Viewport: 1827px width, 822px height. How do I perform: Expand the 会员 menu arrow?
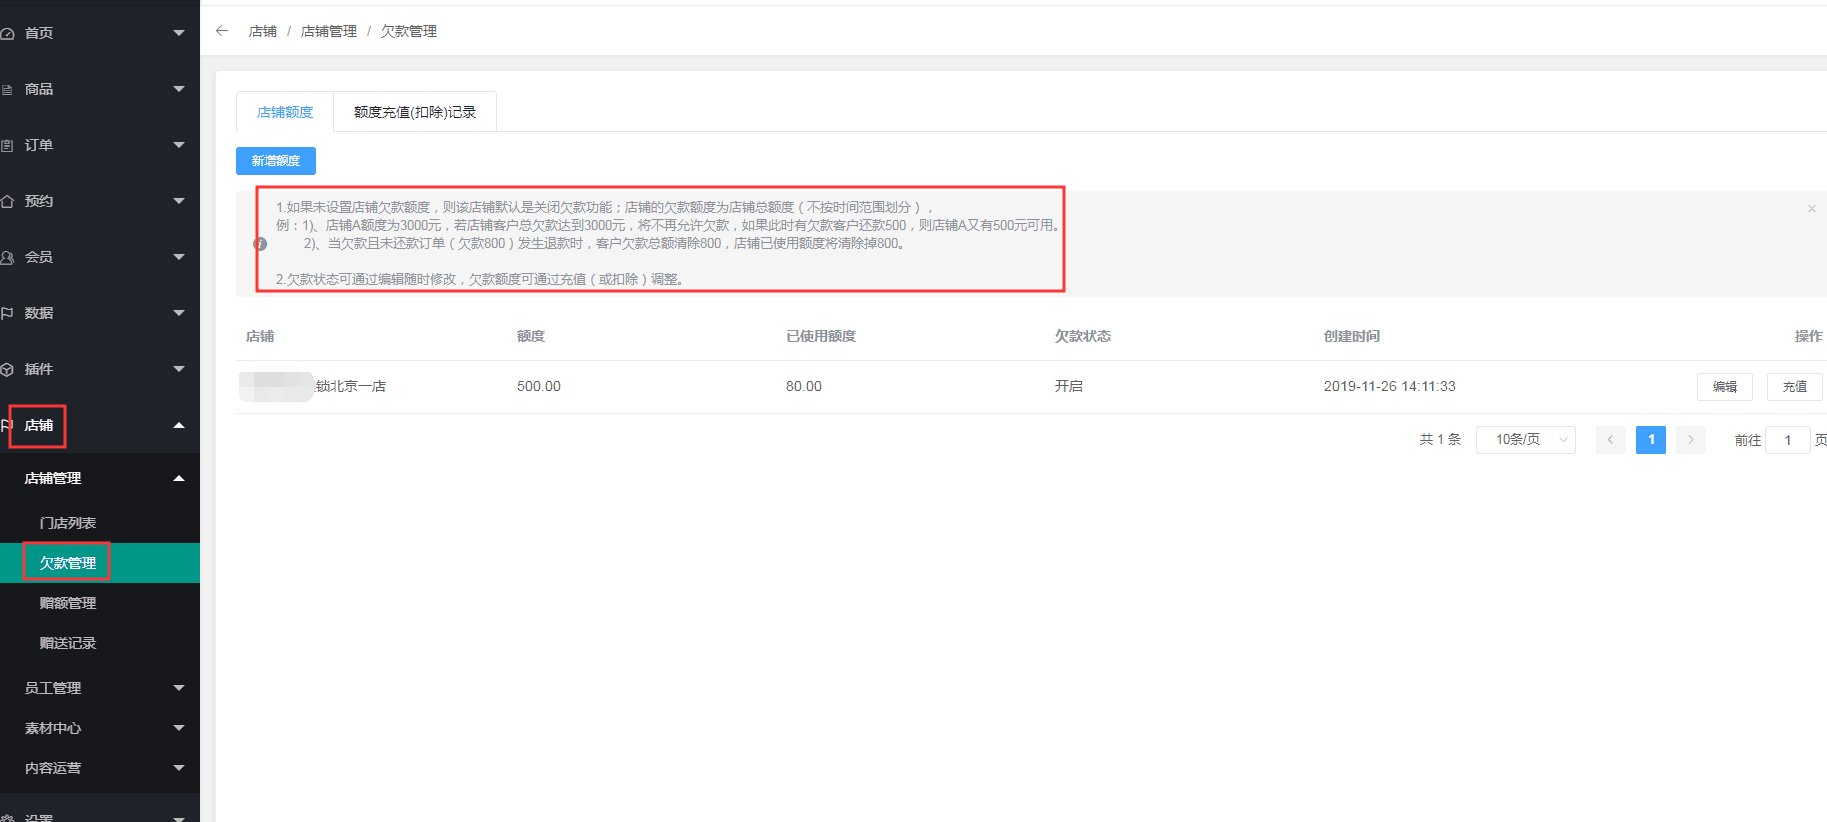(179, 257)
